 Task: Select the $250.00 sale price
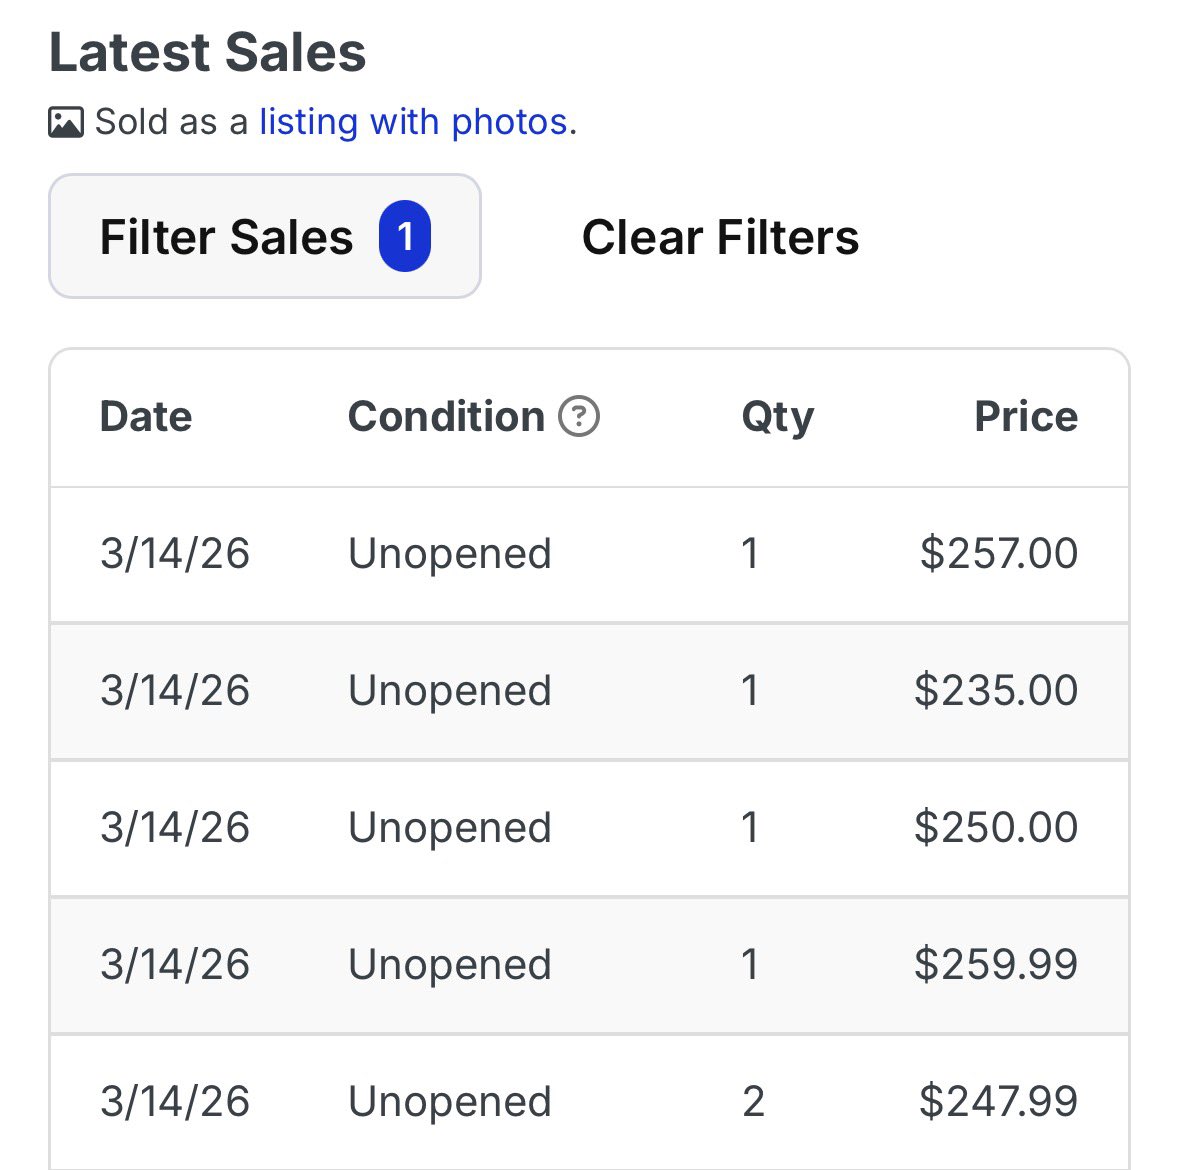(x=995, y=828)
